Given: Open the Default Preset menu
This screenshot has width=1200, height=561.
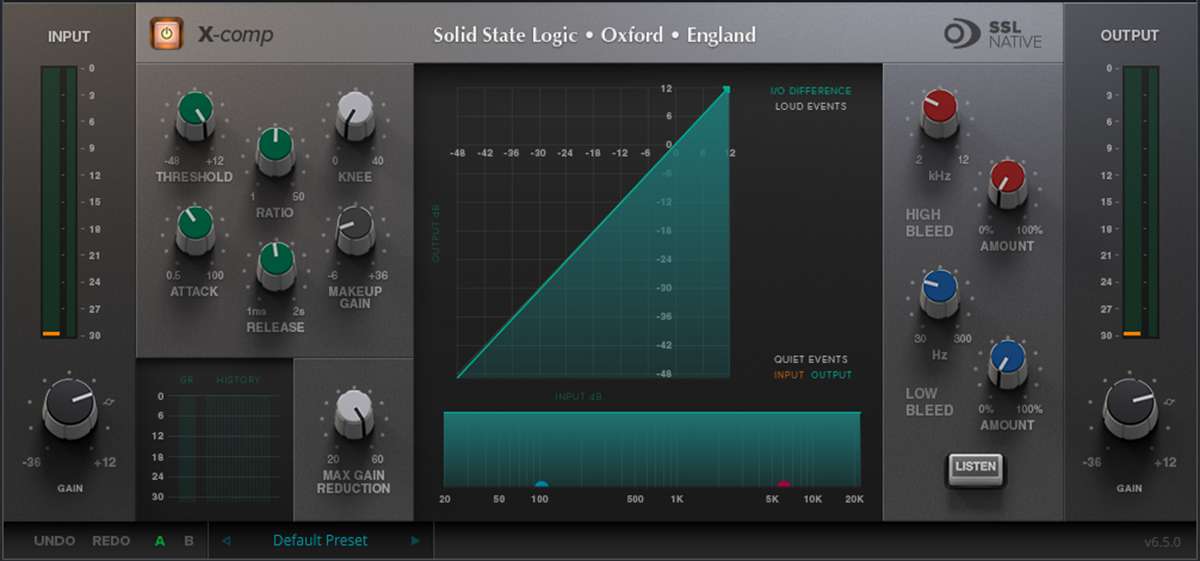Looking at the screenshot, I should point(320,541).
